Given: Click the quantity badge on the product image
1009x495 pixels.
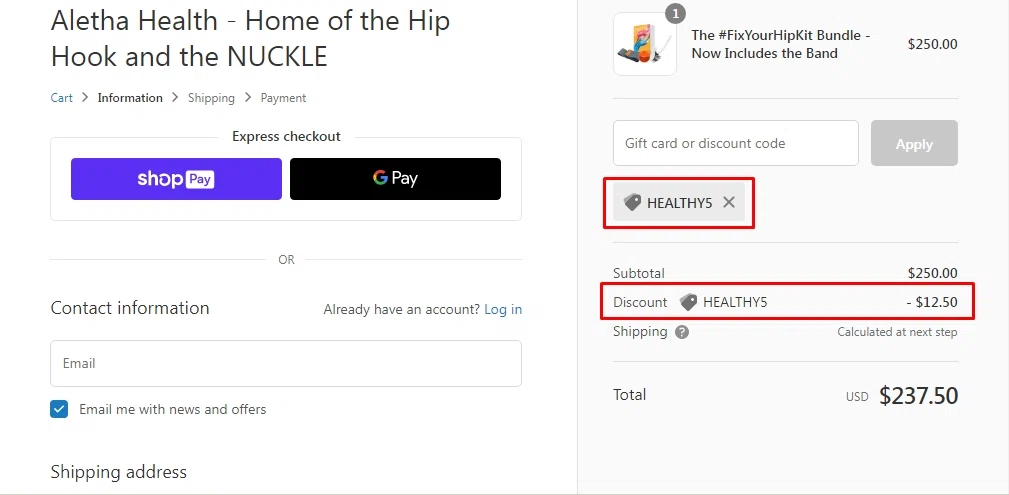Looking at the screenshot, I should point(675,14).
